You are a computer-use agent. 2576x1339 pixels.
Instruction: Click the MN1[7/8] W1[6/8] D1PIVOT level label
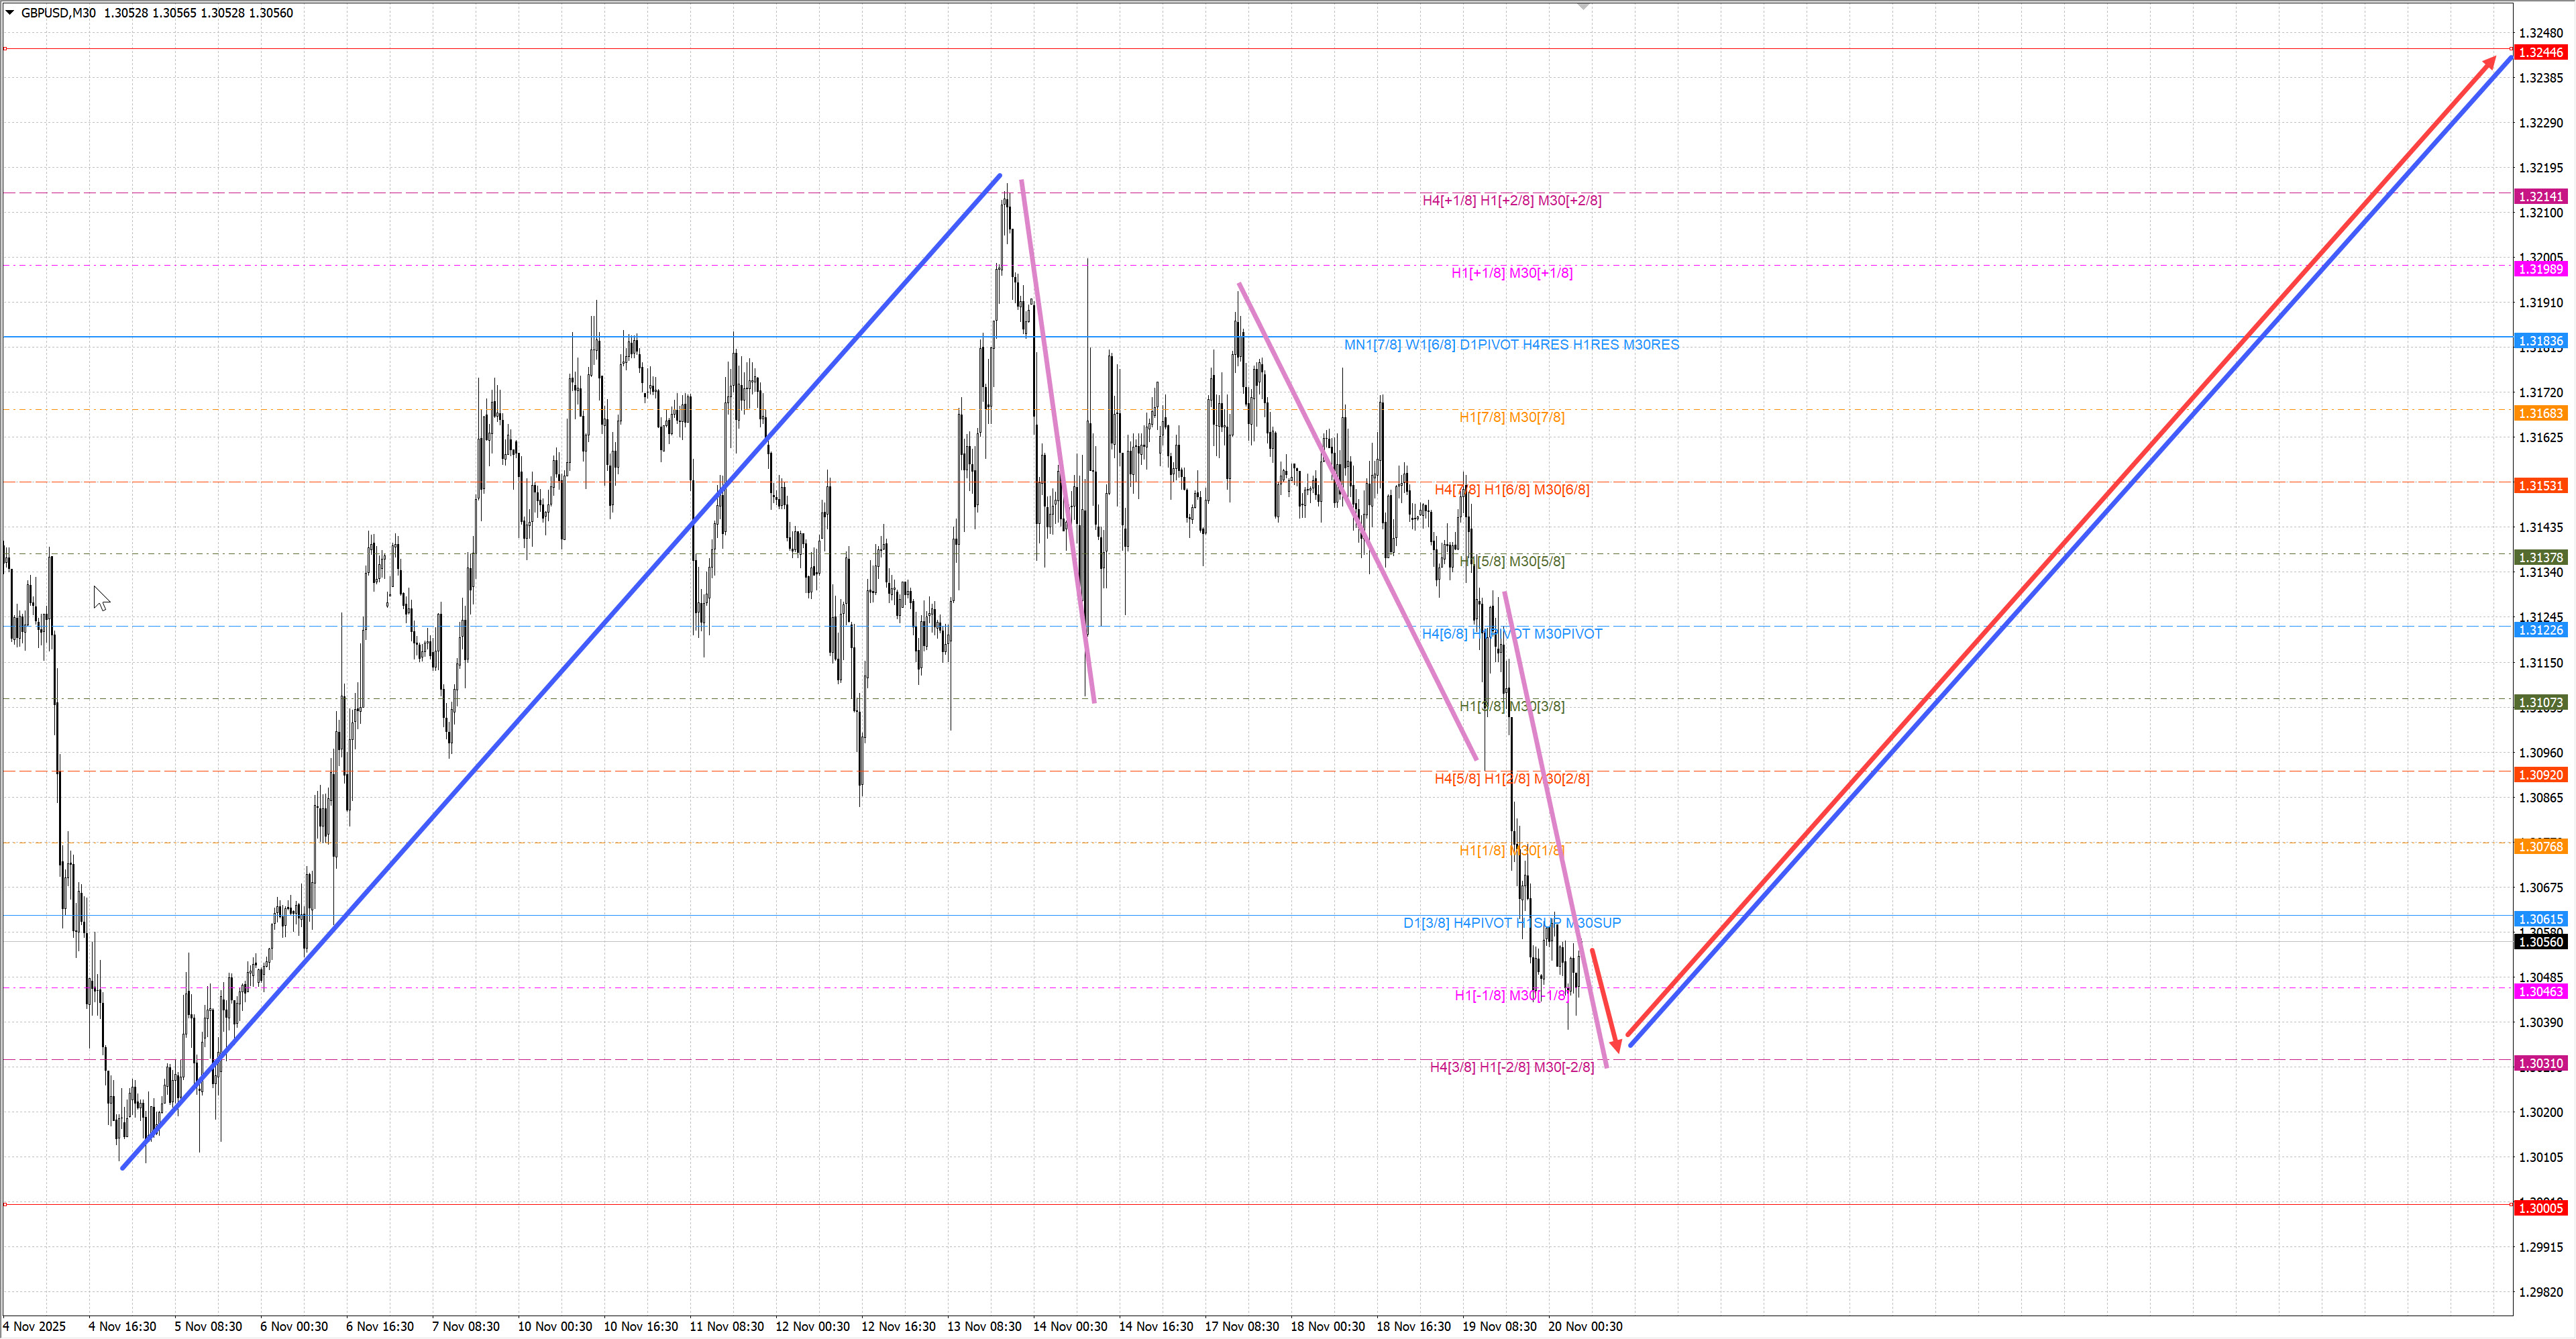click(1511, 345)
